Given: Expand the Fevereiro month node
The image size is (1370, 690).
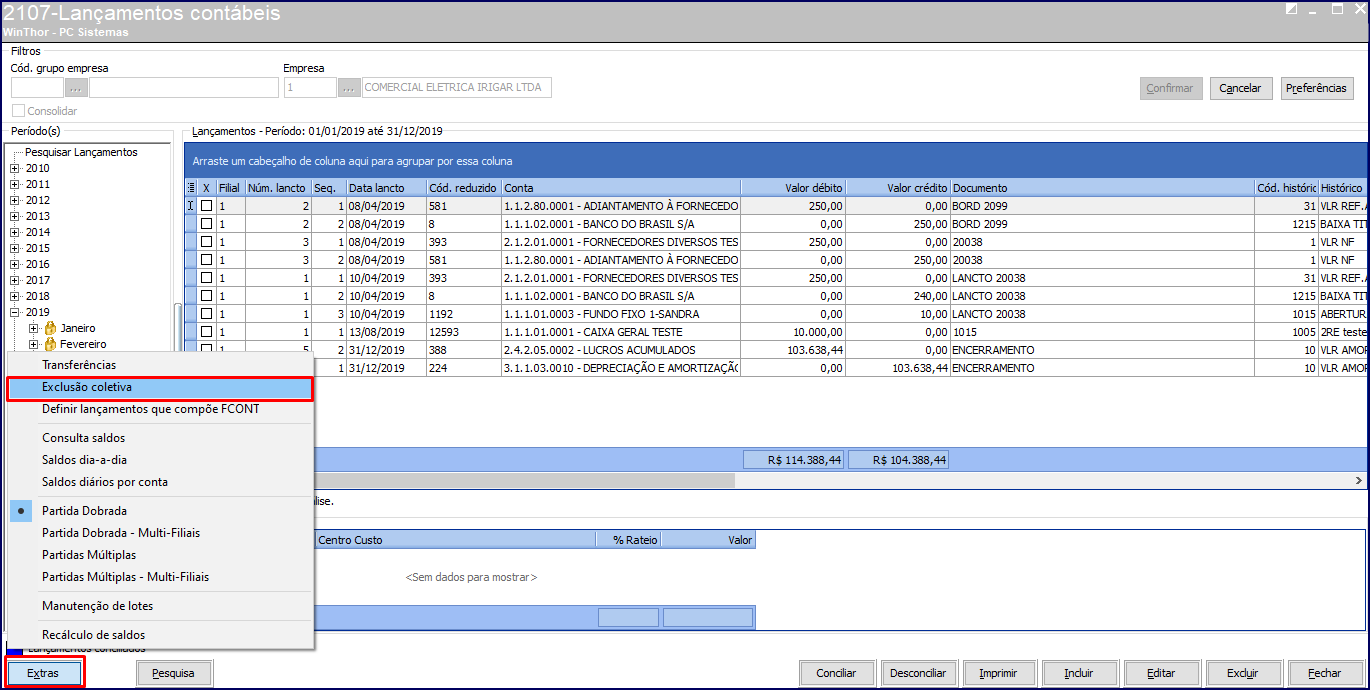Looking at the screenshot, I should [x=33, y=344].
